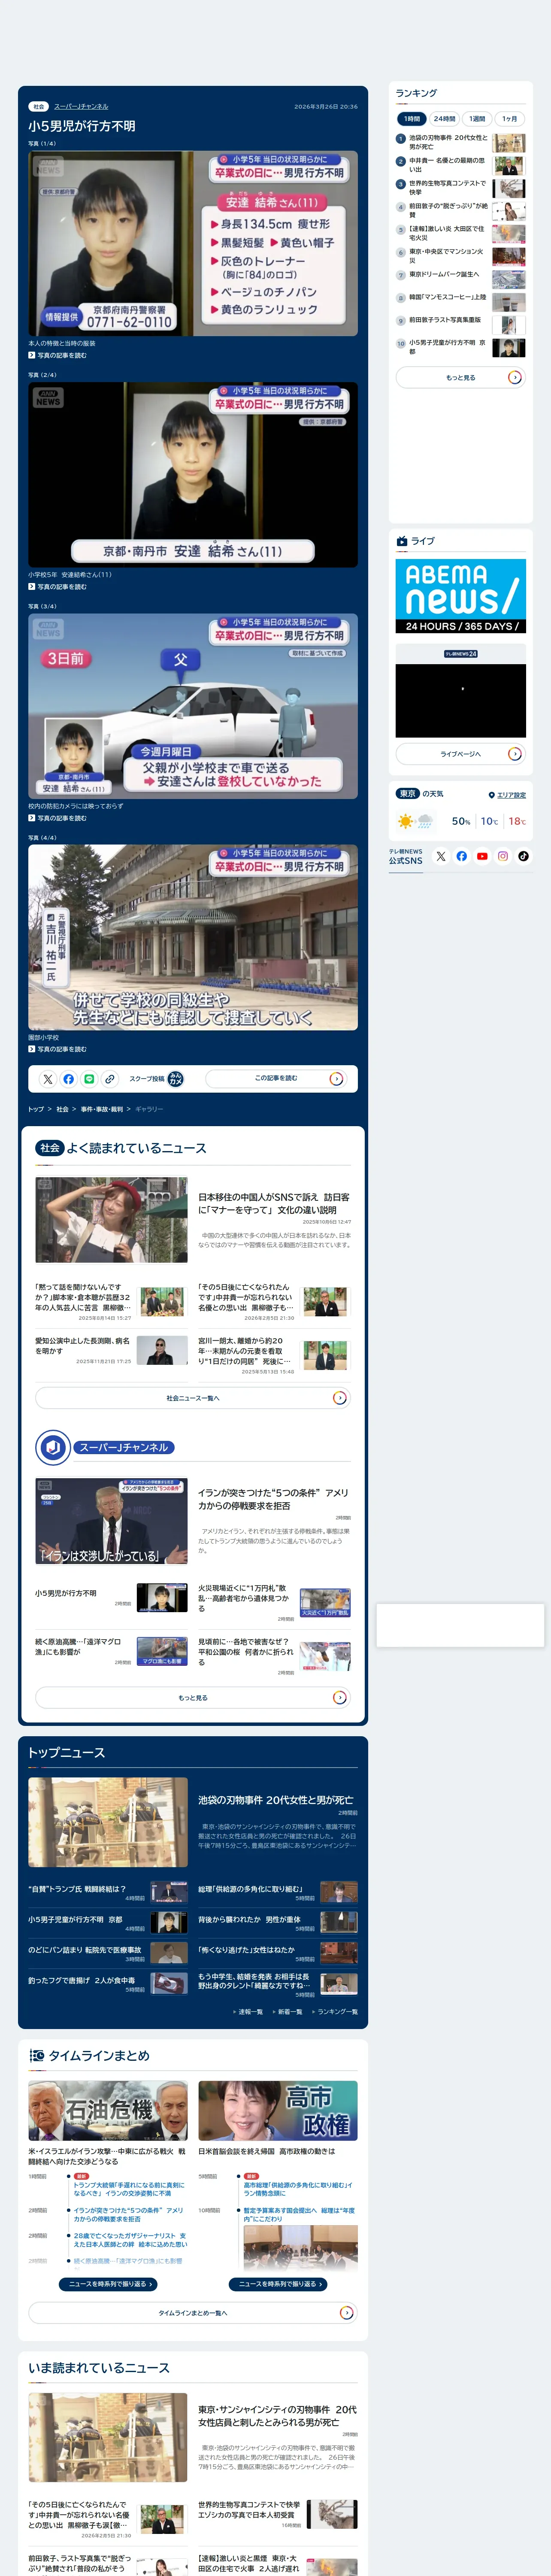Open top news item のどにパン詰まり 転院先で医療事故

(x=85, y=1950)
